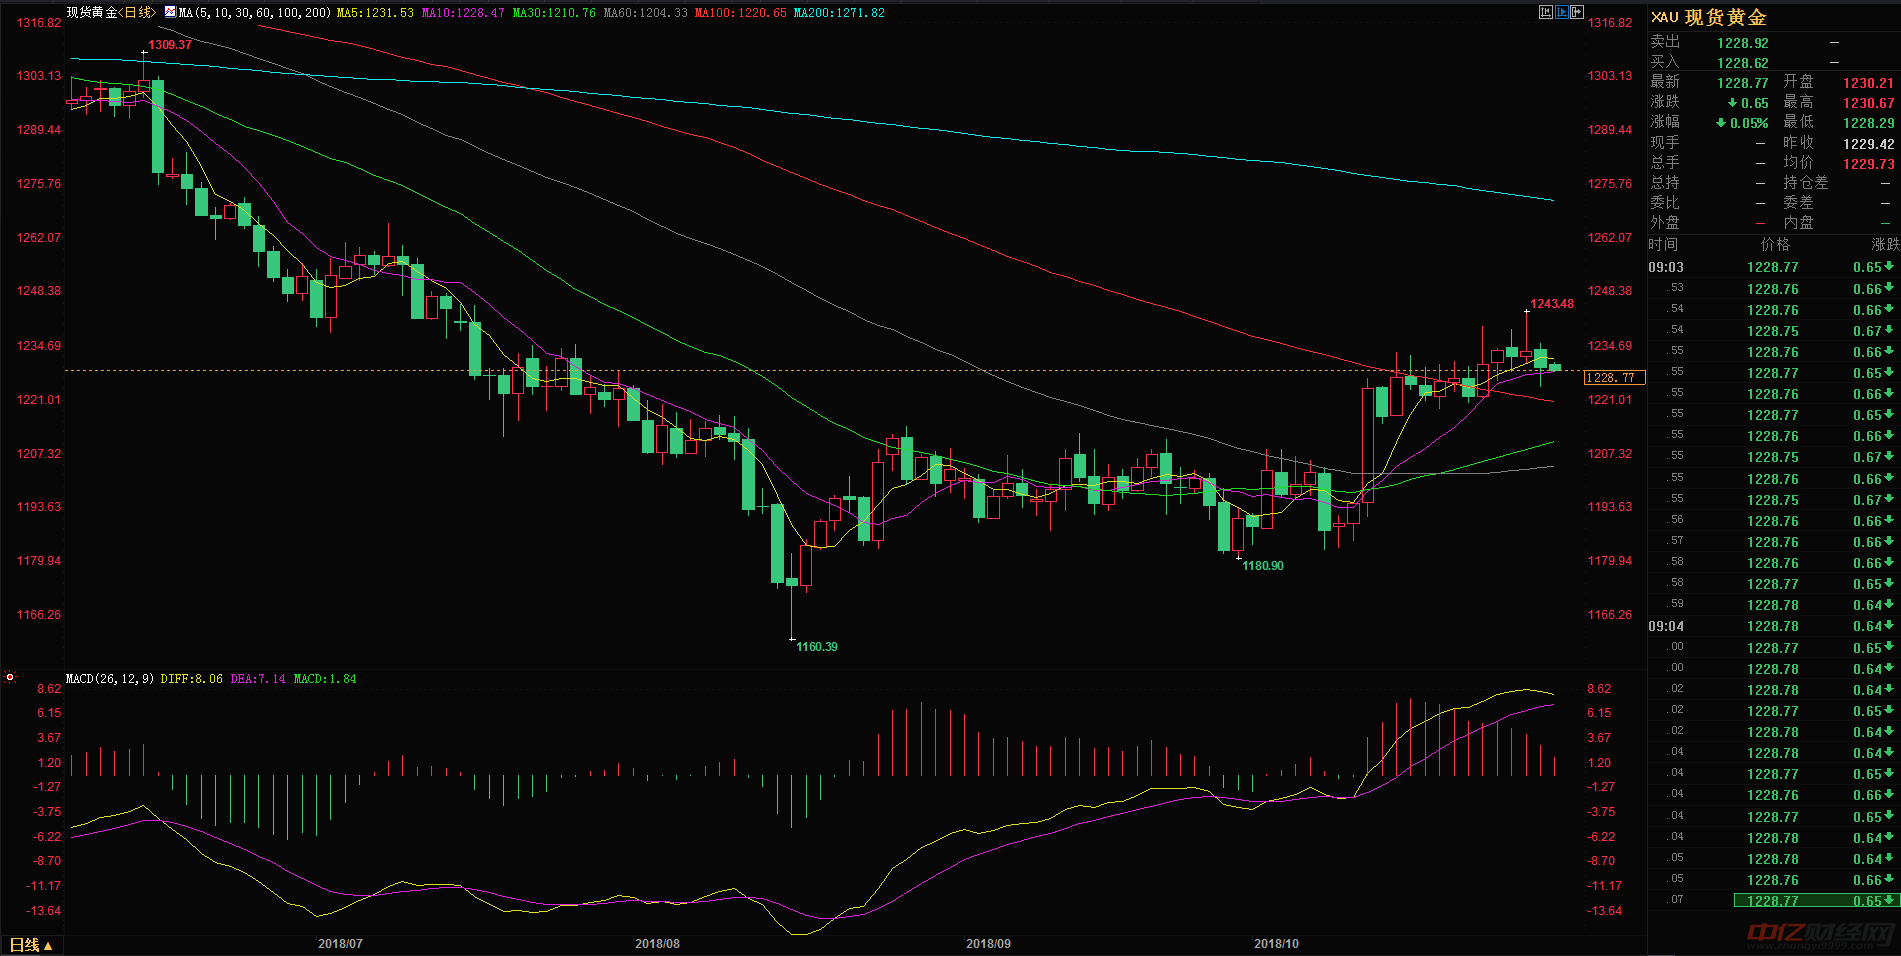
Task: Click the MA indicator chart icon
Action: 170,13
